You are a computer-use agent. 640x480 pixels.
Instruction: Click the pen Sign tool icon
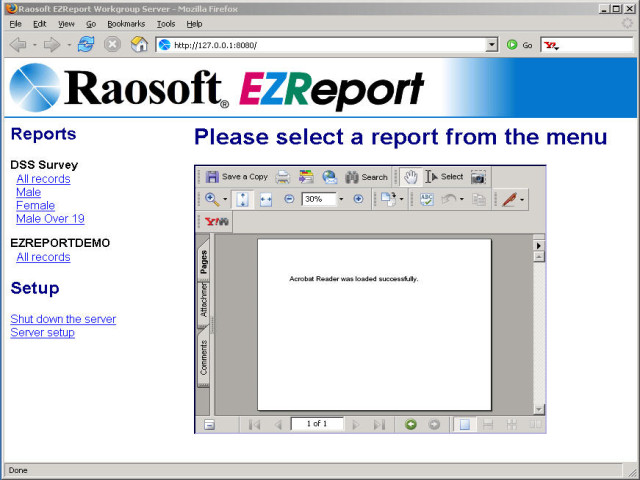coord(509,199)
